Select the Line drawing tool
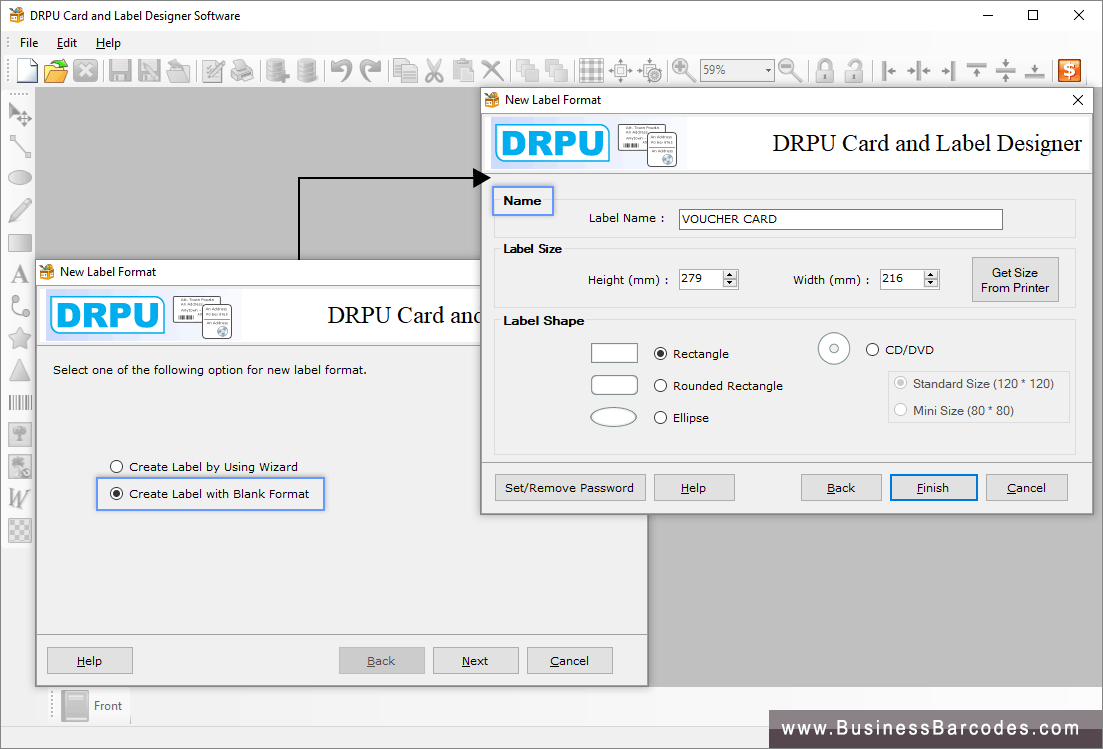This screenshot has height=749, width=1103. point(20,146)
